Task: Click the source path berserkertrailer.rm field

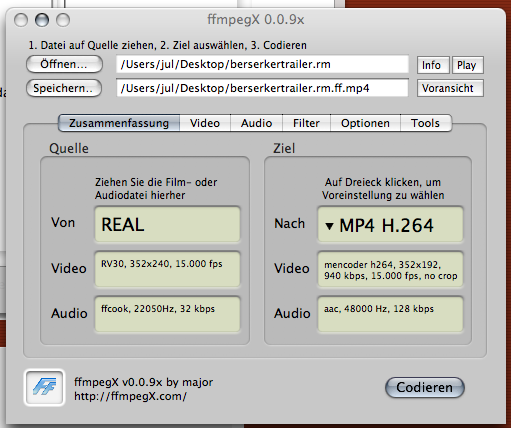Action: coord(262,64)
